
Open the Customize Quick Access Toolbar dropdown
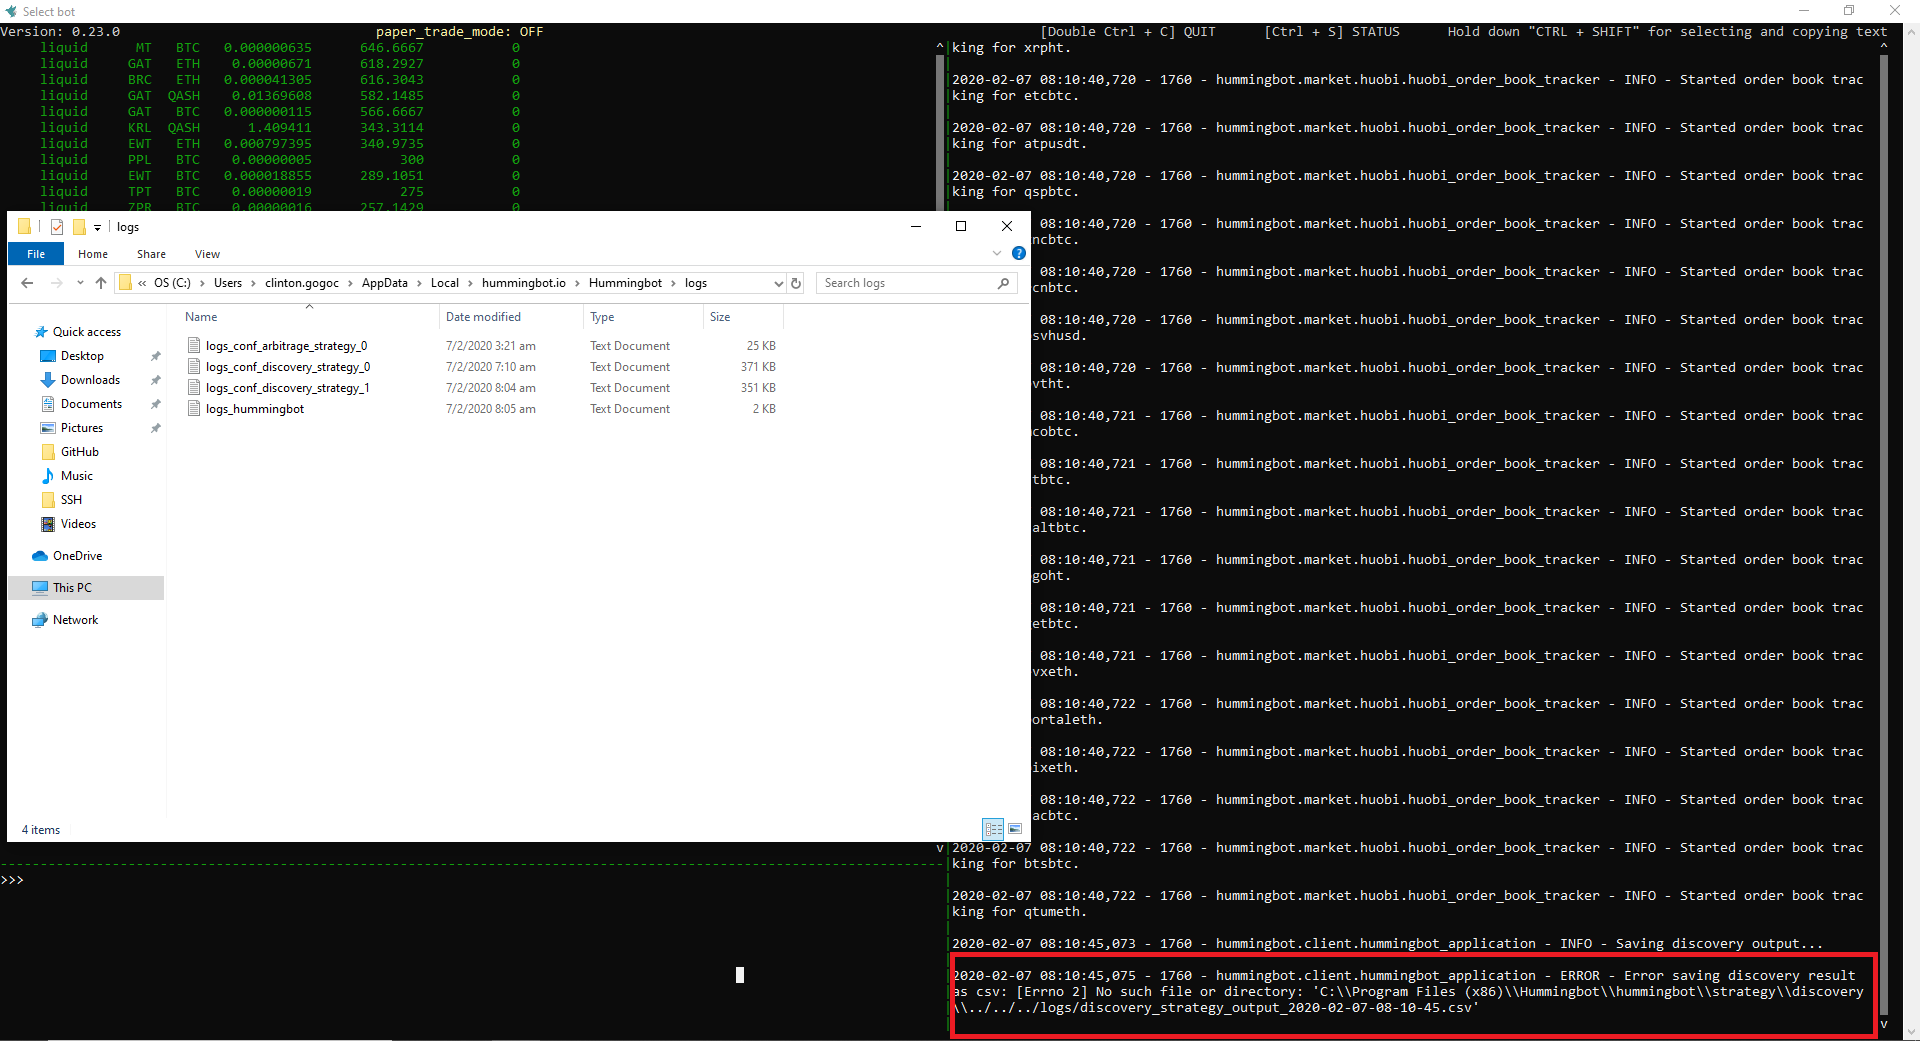97,226
